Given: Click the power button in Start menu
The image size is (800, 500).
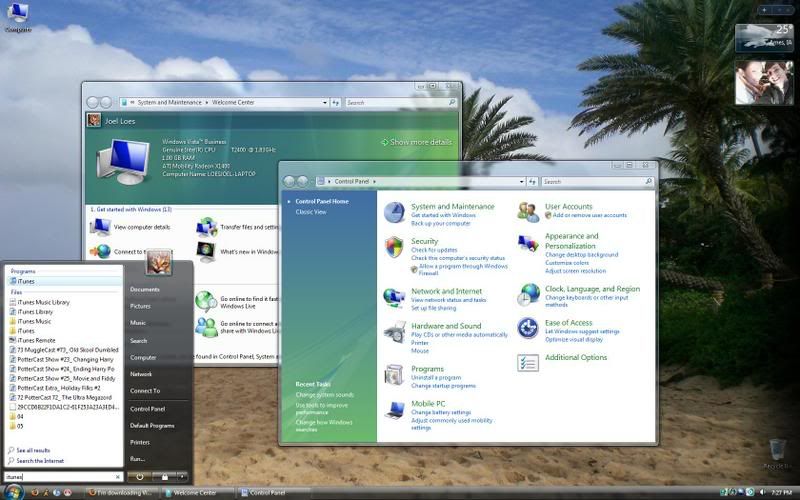Looking at the screenshot, I should click(139, 477).
